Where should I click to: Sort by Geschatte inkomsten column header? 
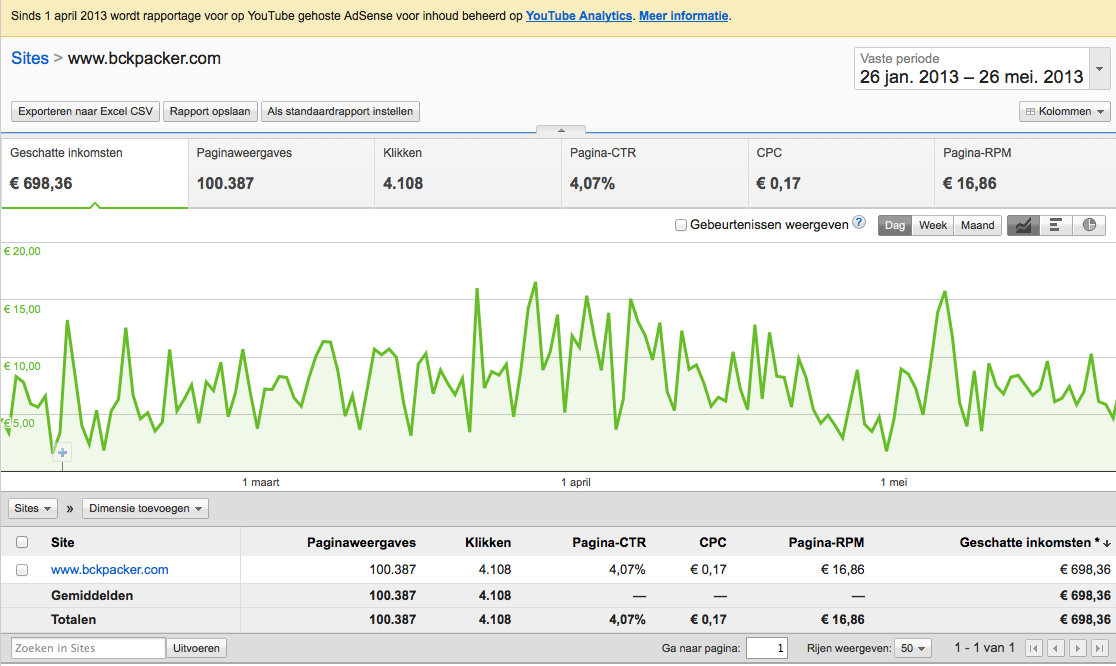[x=1034, y=543]
